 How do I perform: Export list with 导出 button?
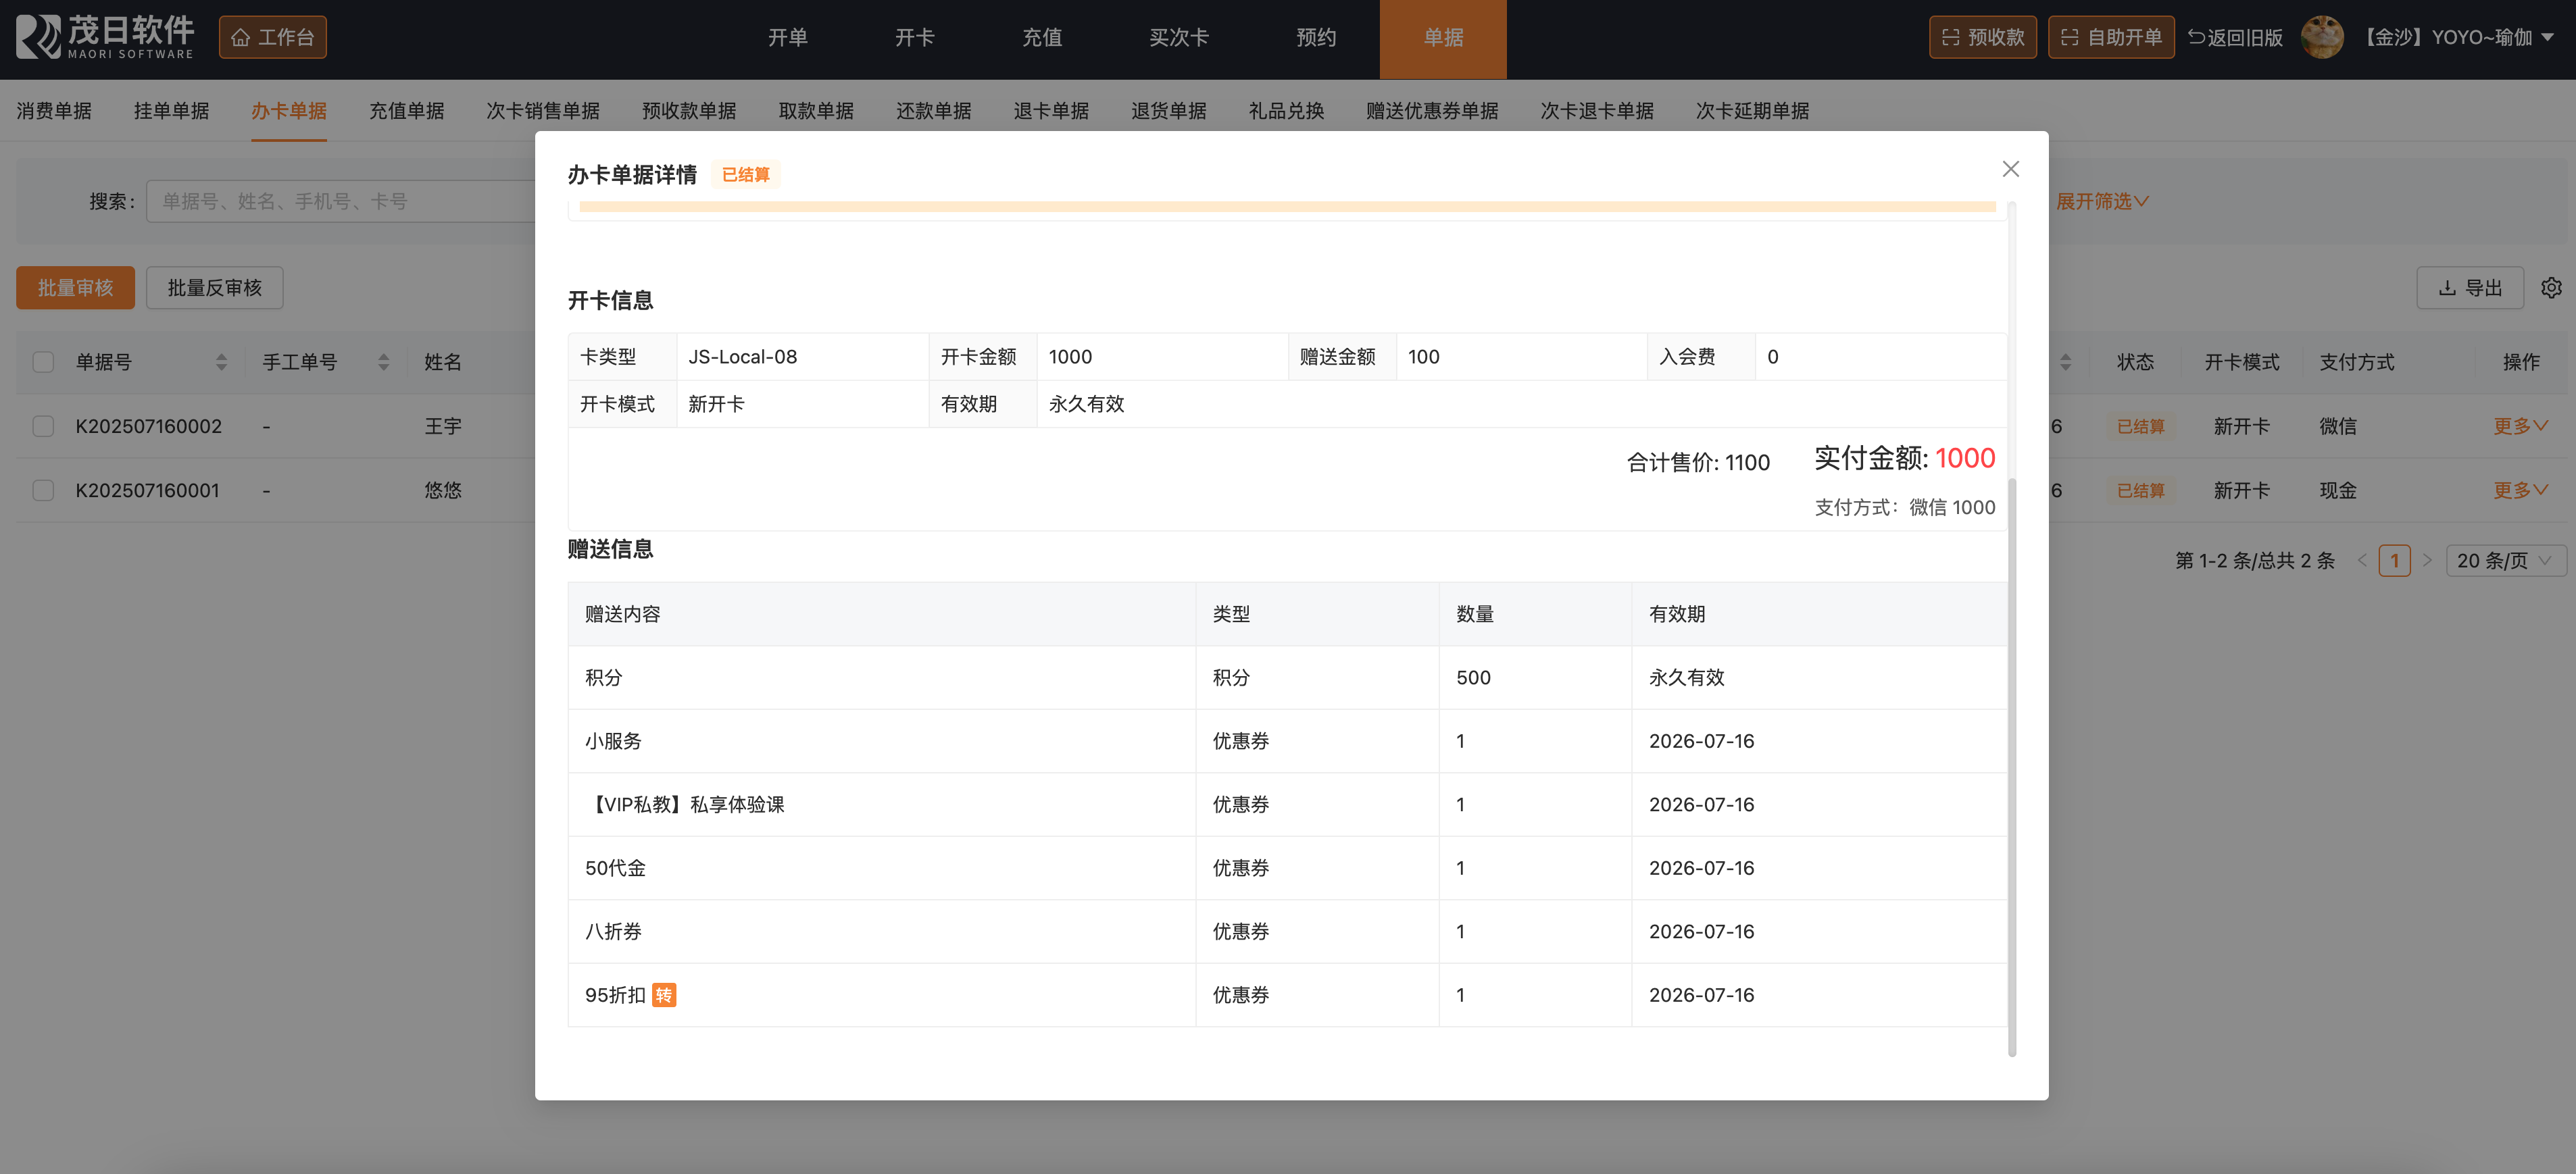[x=2469, y=288]
